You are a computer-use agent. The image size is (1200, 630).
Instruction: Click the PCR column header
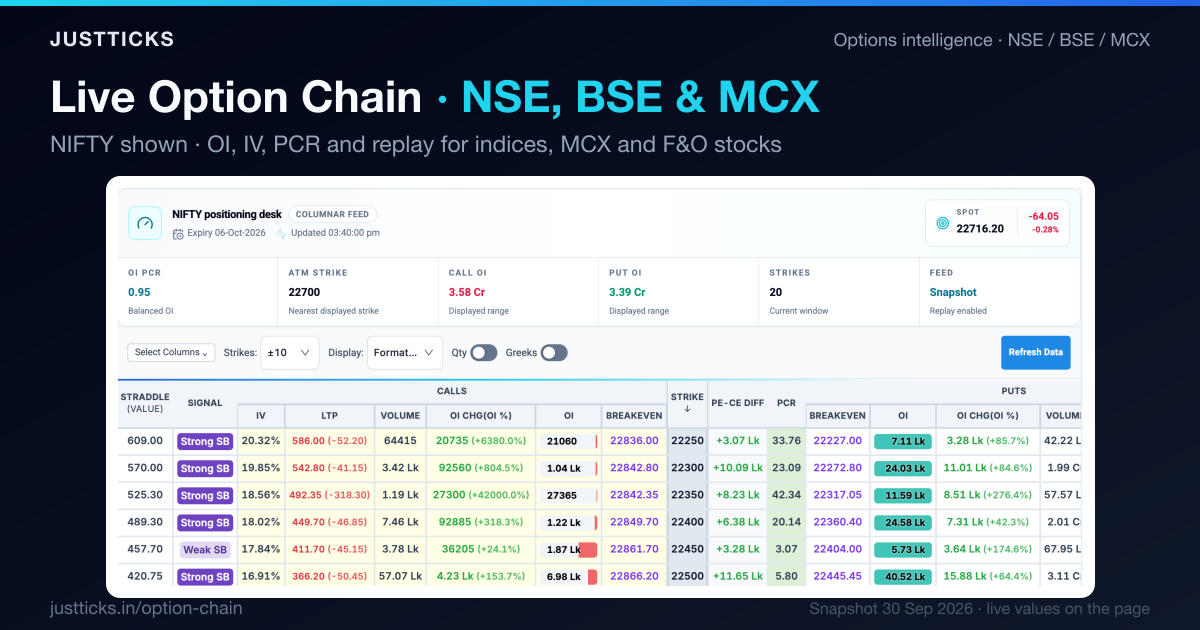[x=787, y=402]
